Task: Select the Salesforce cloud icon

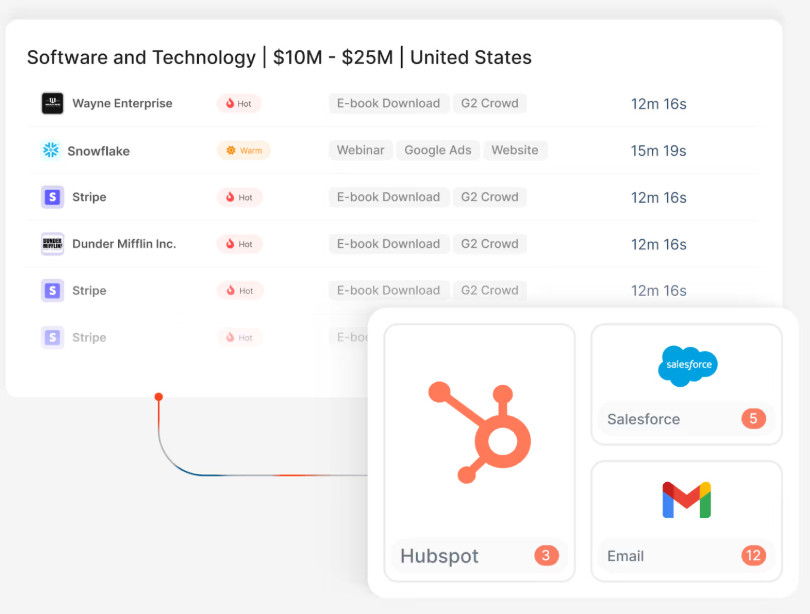Action: [x=687, y=367]
